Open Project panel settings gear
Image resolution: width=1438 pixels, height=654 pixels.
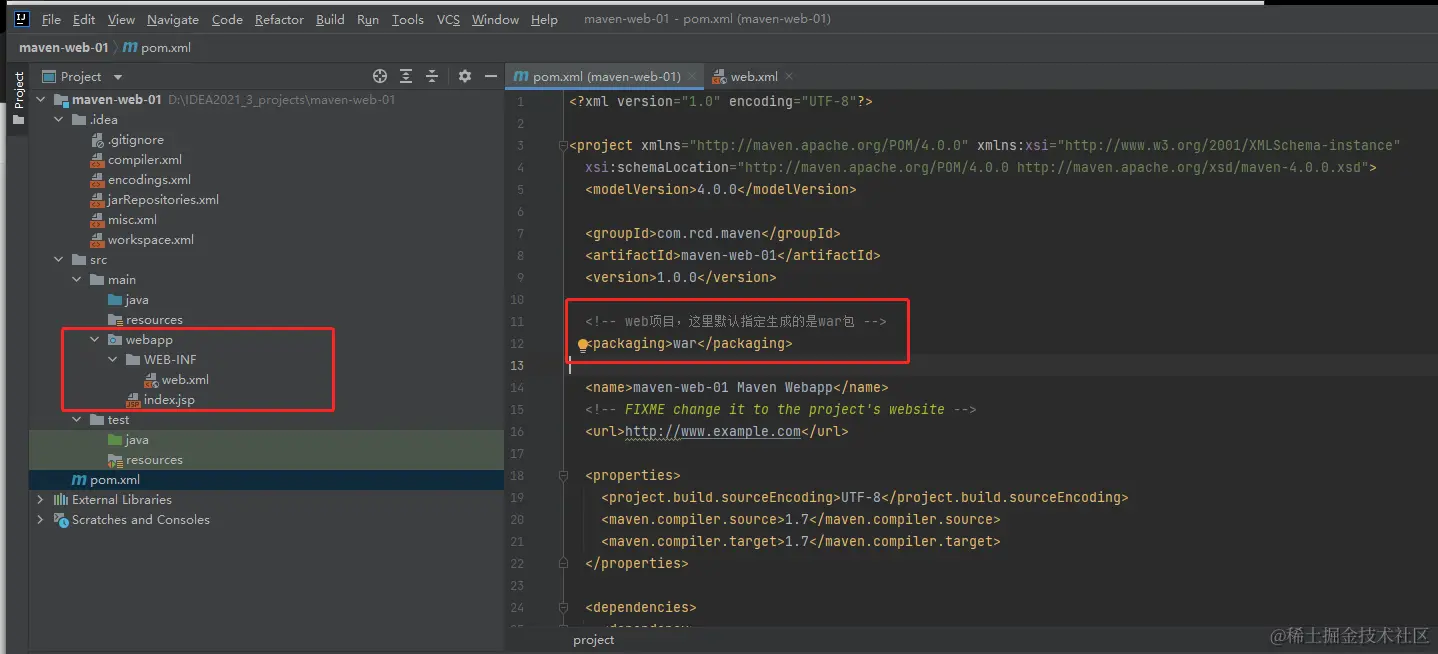[x=464, y=76]
